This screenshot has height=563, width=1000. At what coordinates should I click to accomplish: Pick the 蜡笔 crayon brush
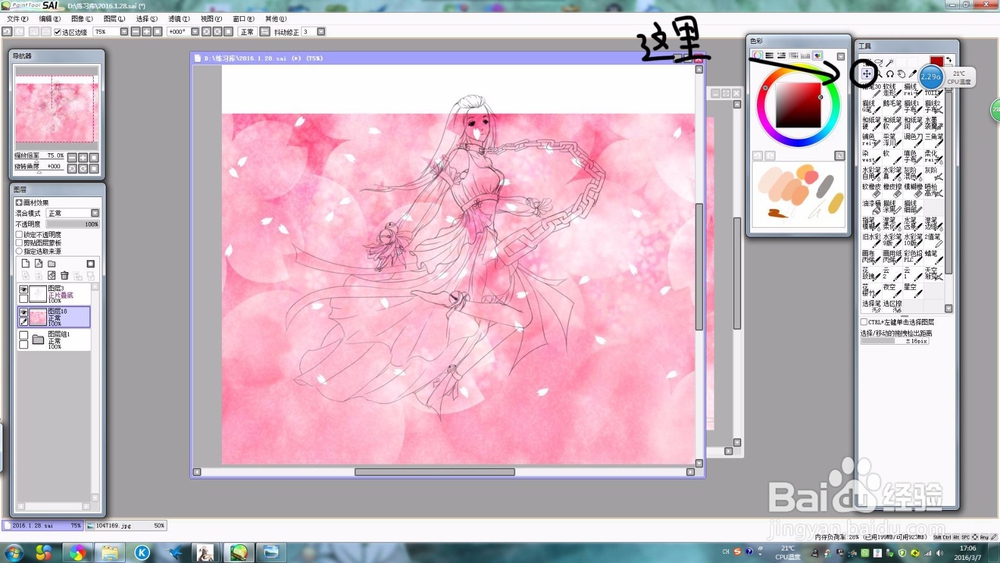[x=934, y=258]
